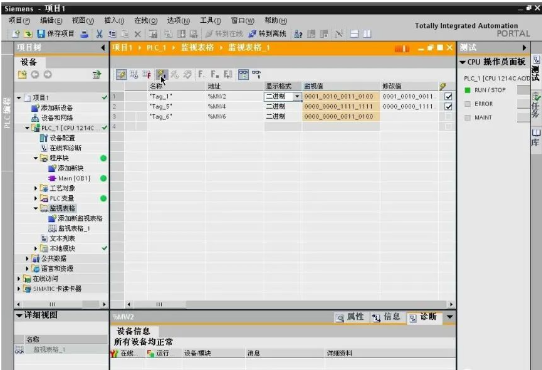The image size is (542, 370).
Task: Click the green arrow icon in tree toolbar
Action: [x=97, y=75]
